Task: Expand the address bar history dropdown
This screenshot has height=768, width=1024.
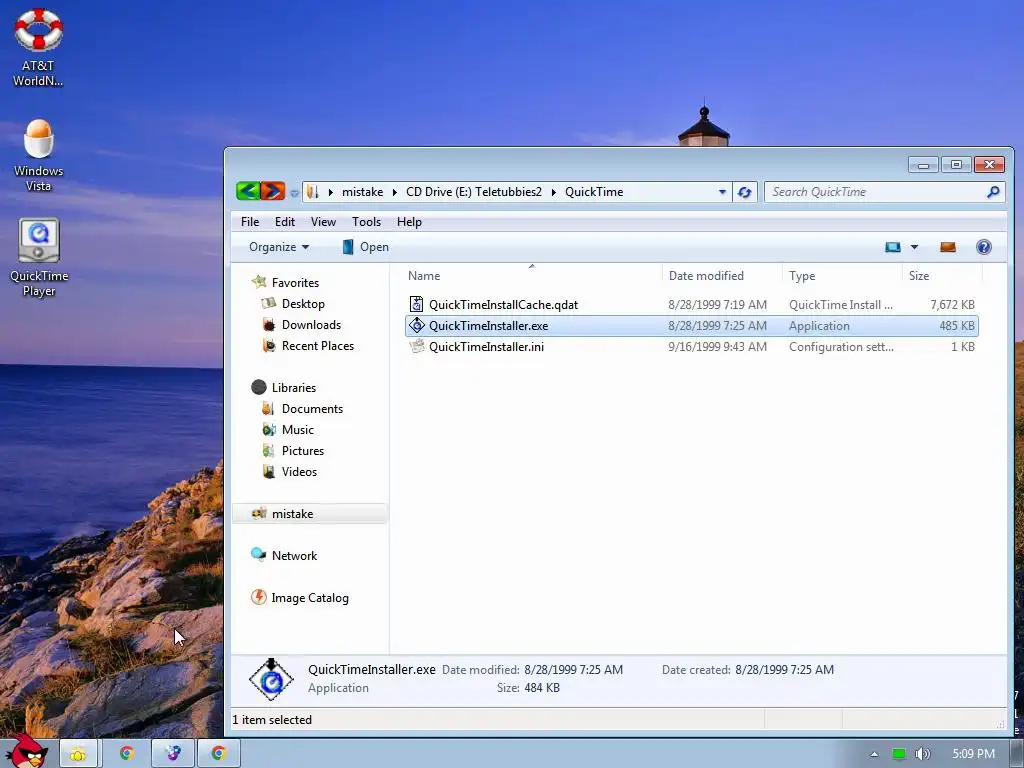Action: click(722, 192)
